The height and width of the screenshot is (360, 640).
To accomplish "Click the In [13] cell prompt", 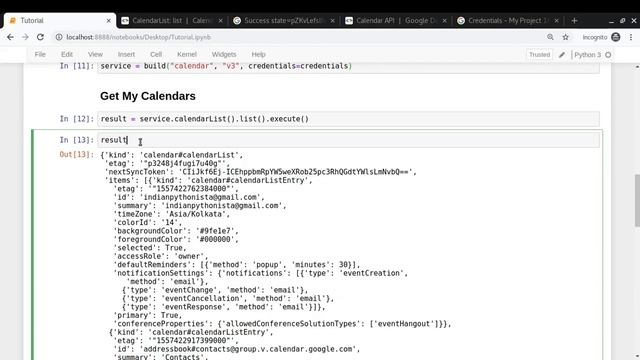I will pos(76,140).
